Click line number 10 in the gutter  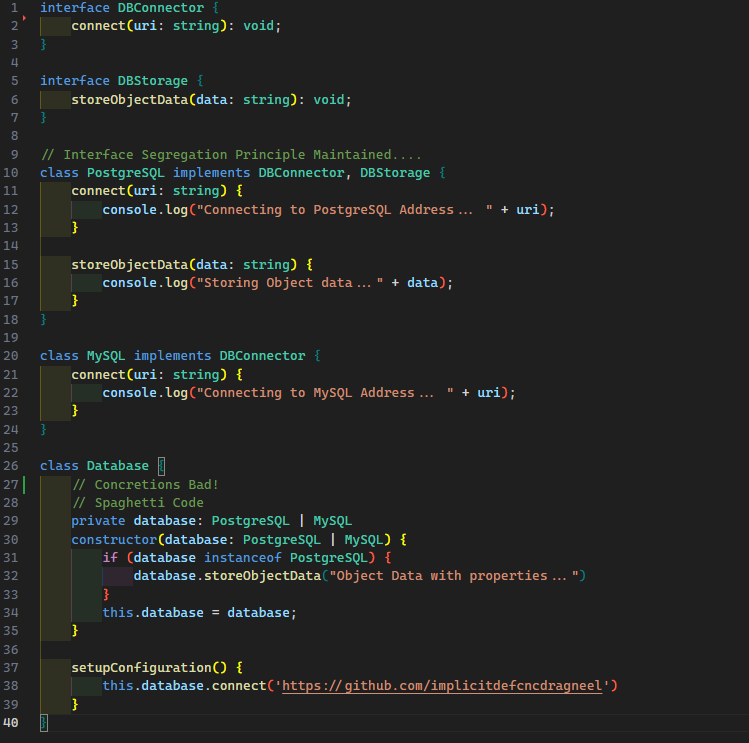click(11, 172)
